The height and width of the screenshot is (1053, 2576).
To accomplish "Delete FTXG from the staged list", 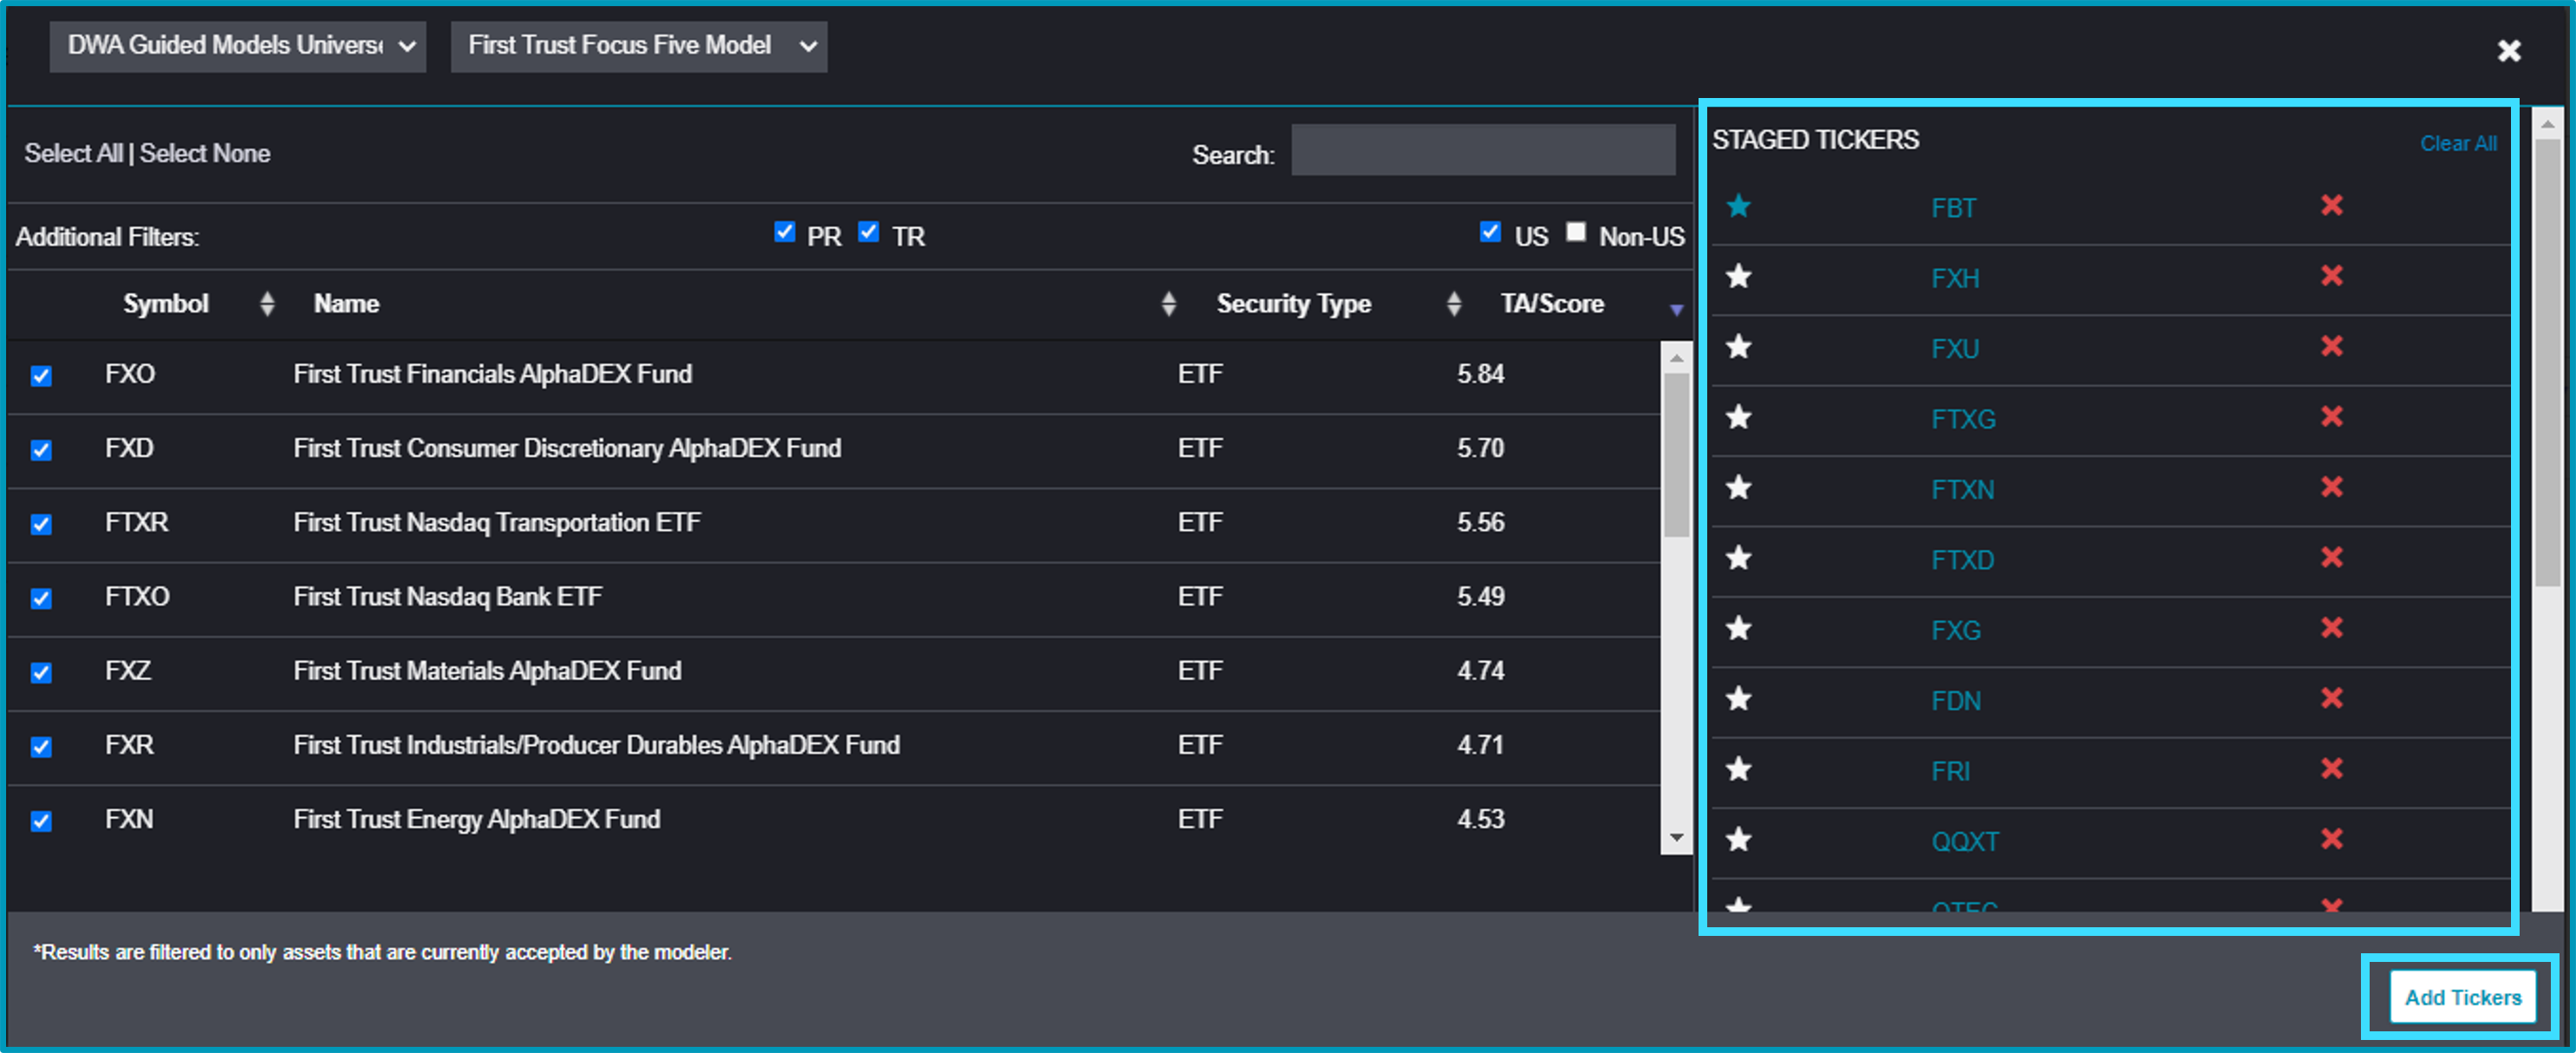I will coord(2332,416).
